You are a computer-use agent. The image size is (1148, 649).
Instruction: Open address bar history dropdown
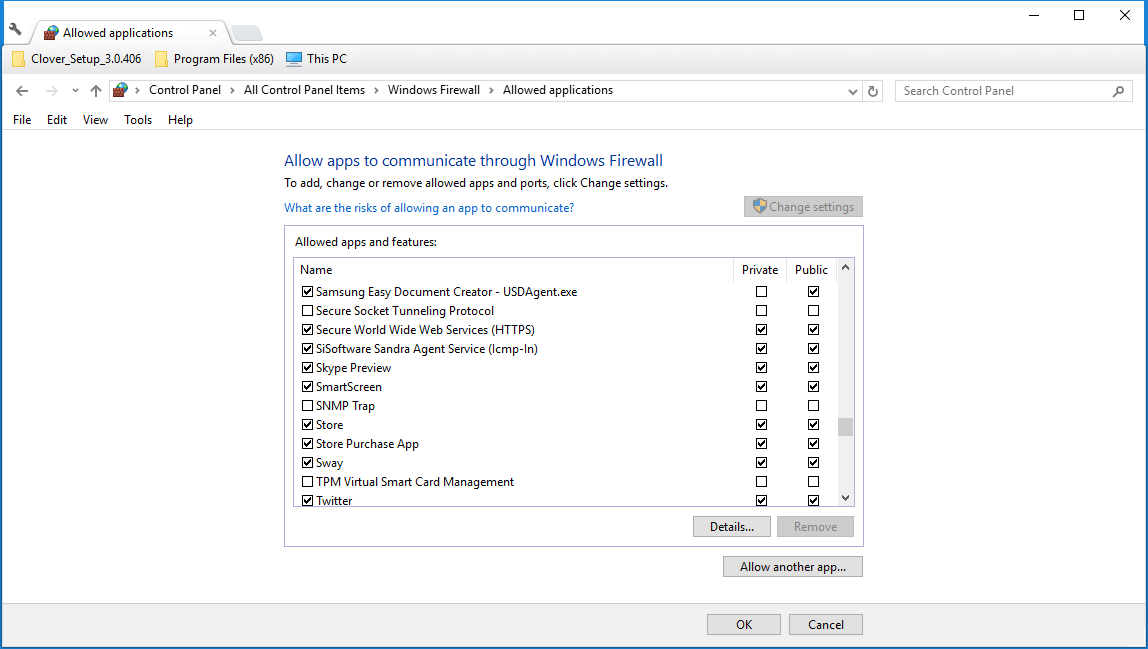(852, 91)
